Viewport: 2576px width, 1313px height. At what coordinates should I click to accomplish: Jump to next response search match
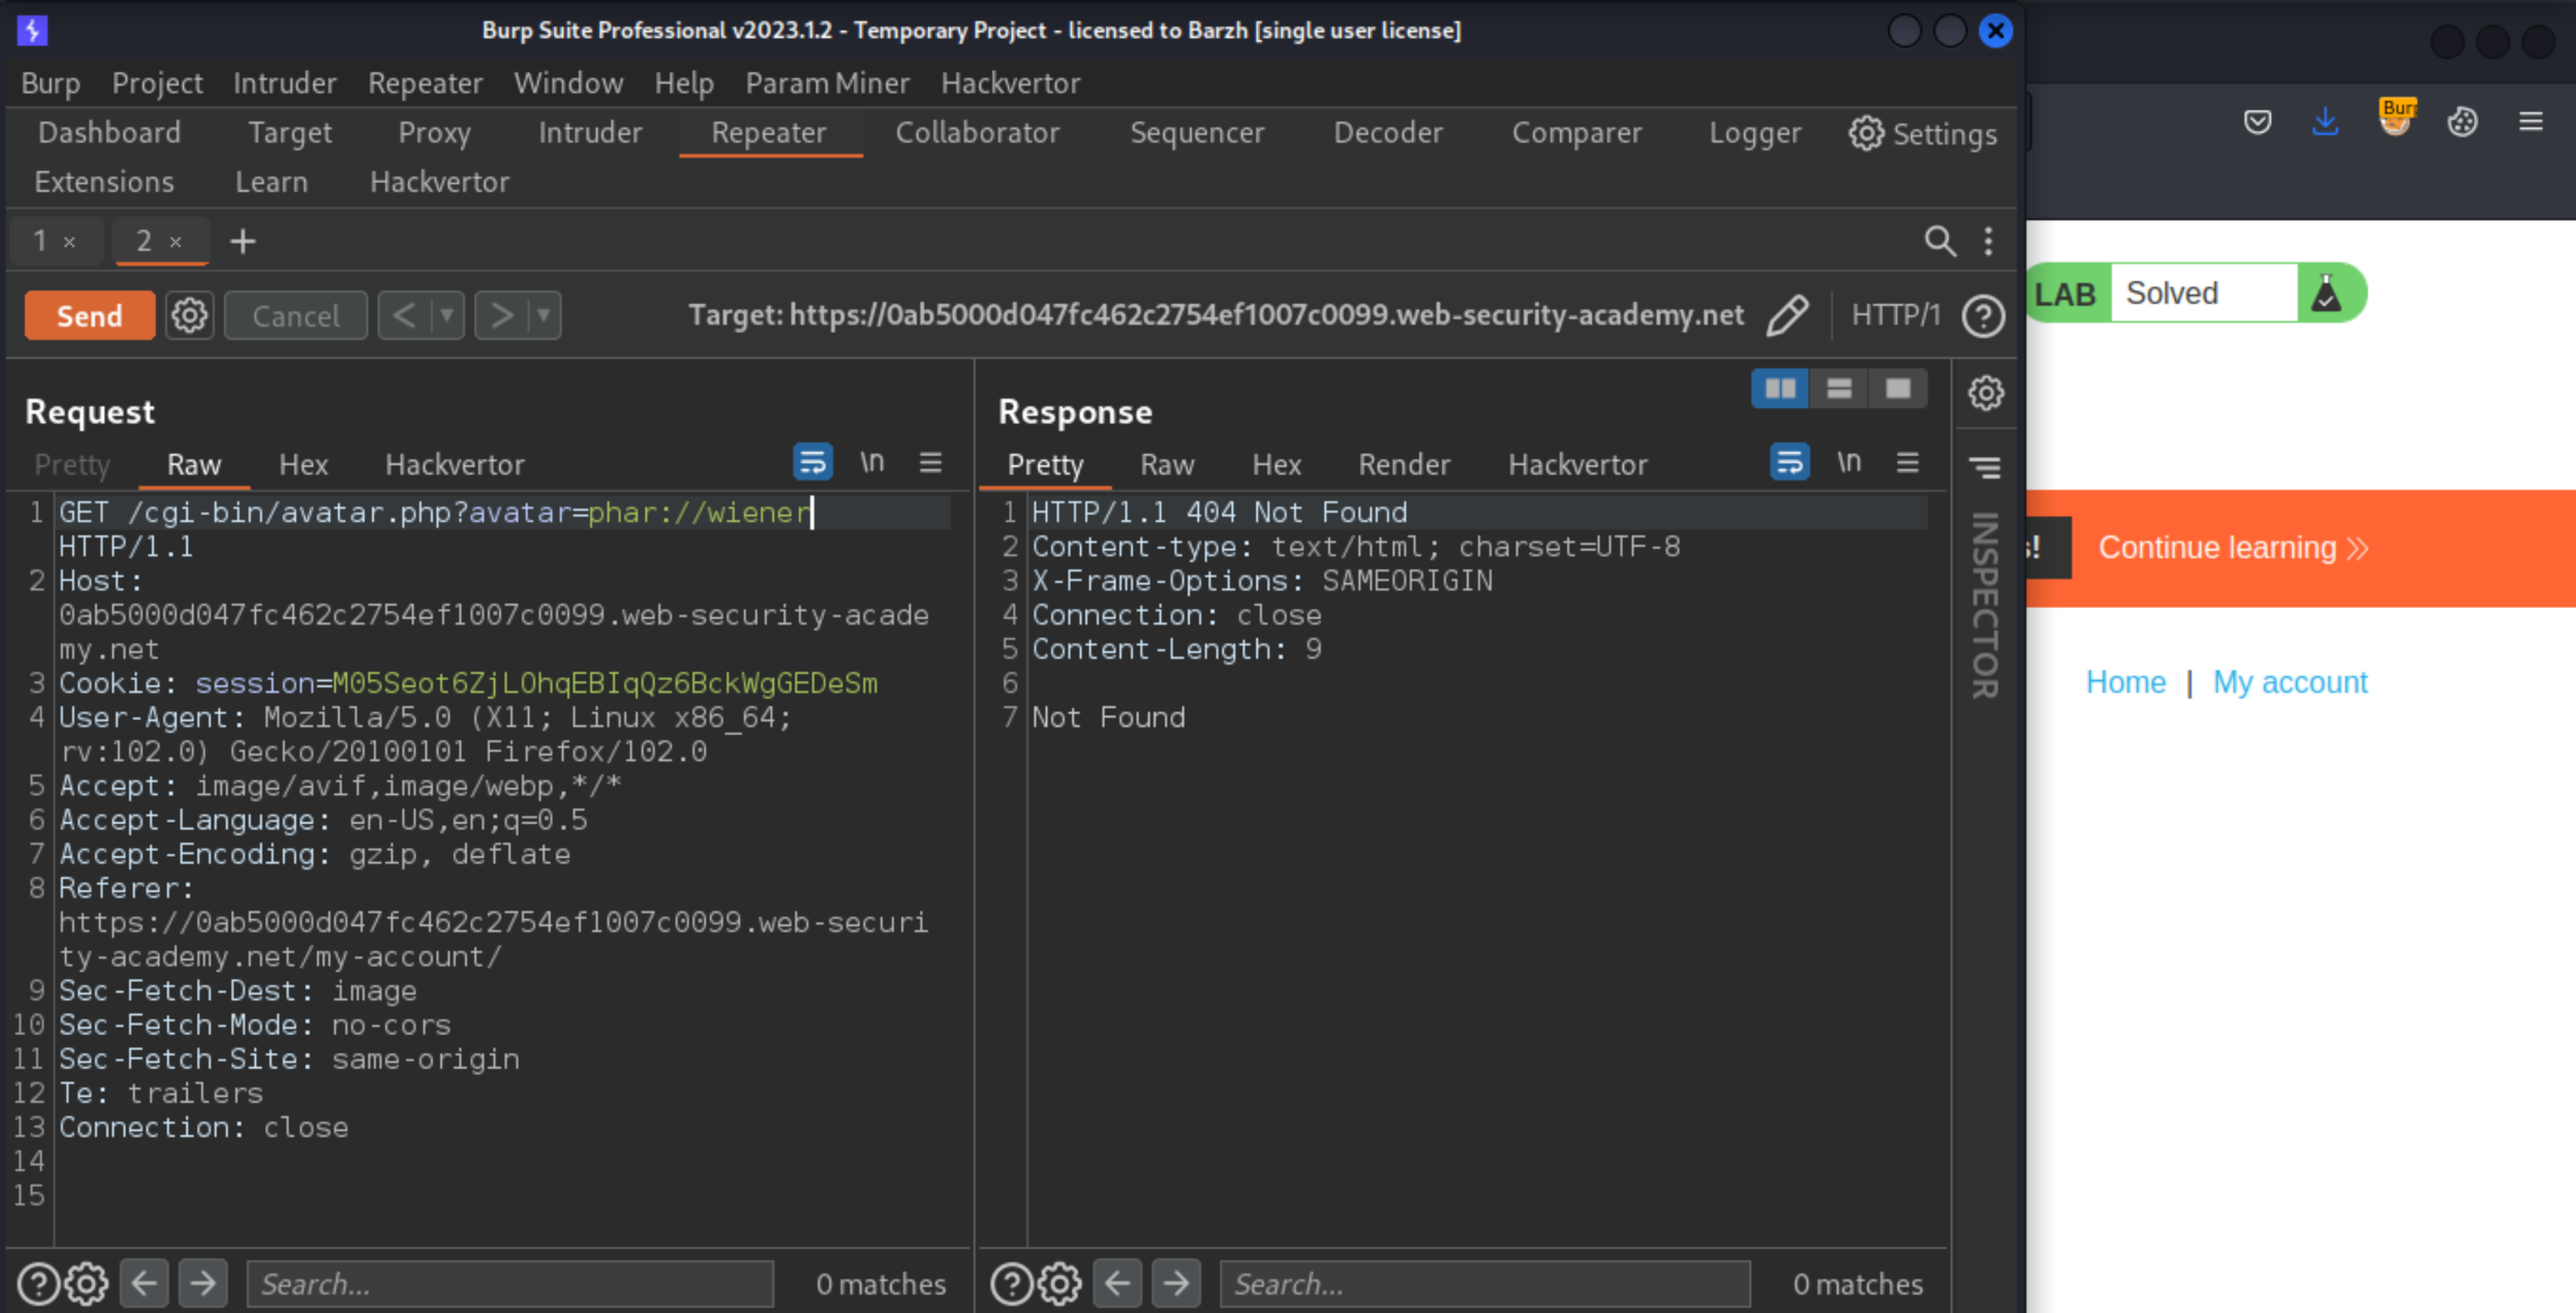(1176, 1283)
